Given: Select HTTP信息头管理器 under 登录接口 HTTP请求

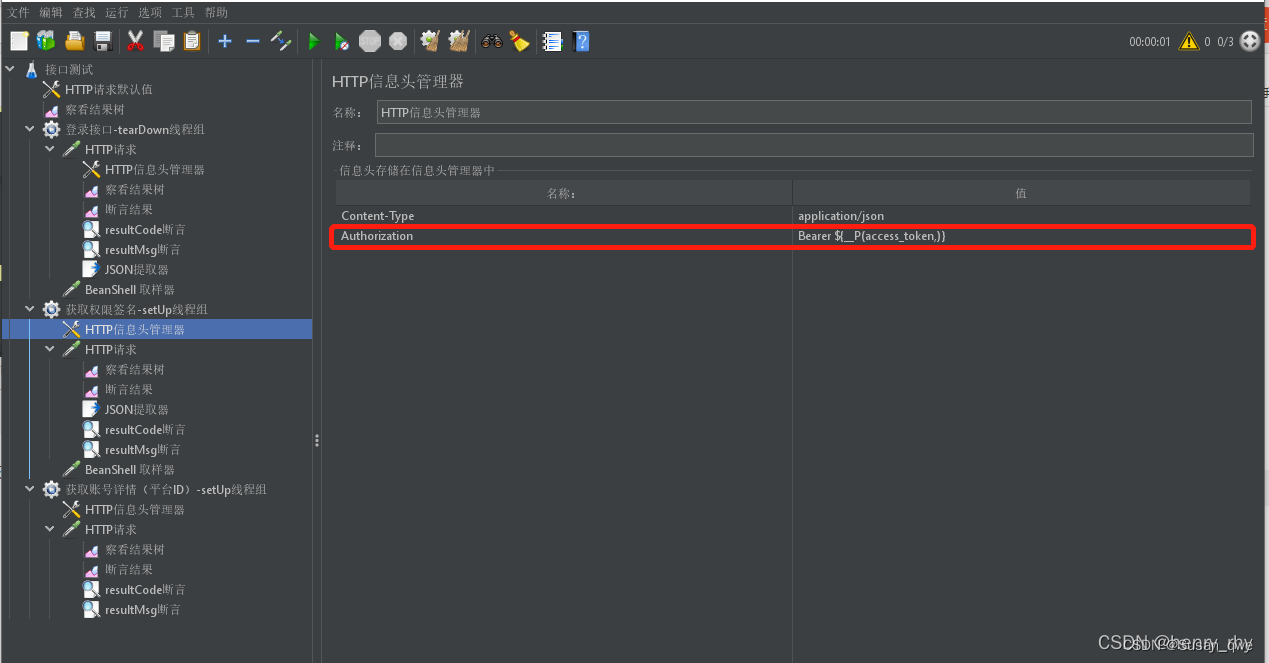Looking at the screenshot, I should click(154, 169).
